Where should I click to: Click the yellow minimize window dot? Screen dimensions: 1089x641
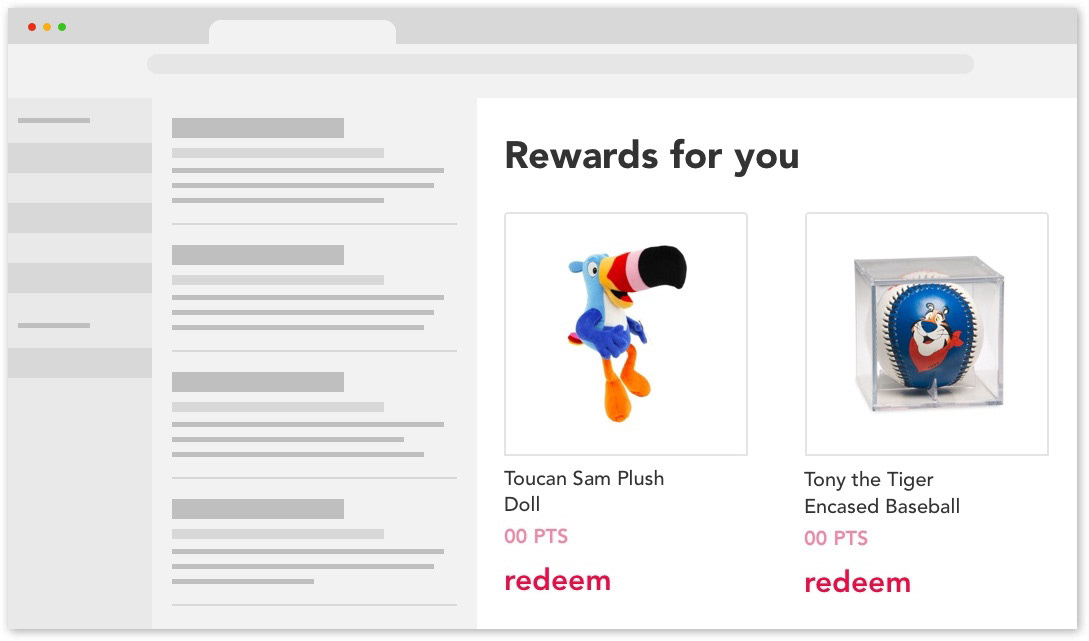click(47, 27)
